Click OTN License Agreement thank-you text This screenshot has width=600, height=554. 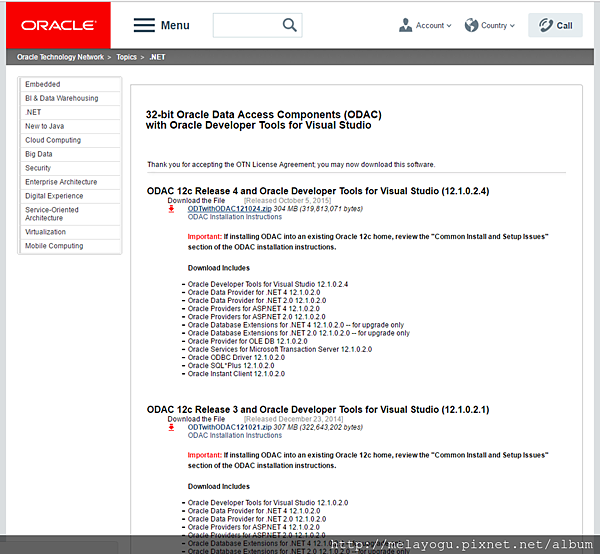click(291, 165)
